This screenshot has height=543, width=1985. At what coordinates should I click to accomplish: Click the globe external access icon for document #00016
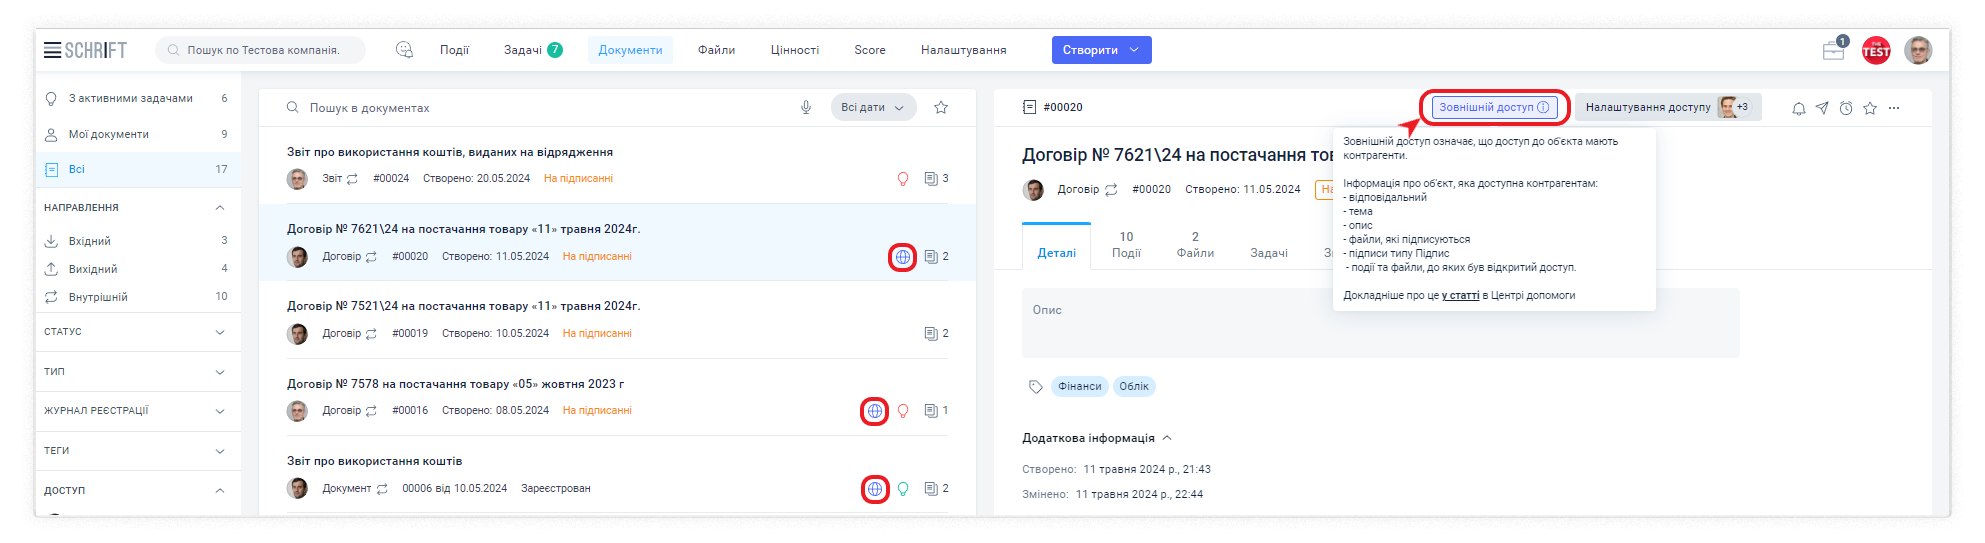point(875,411)
